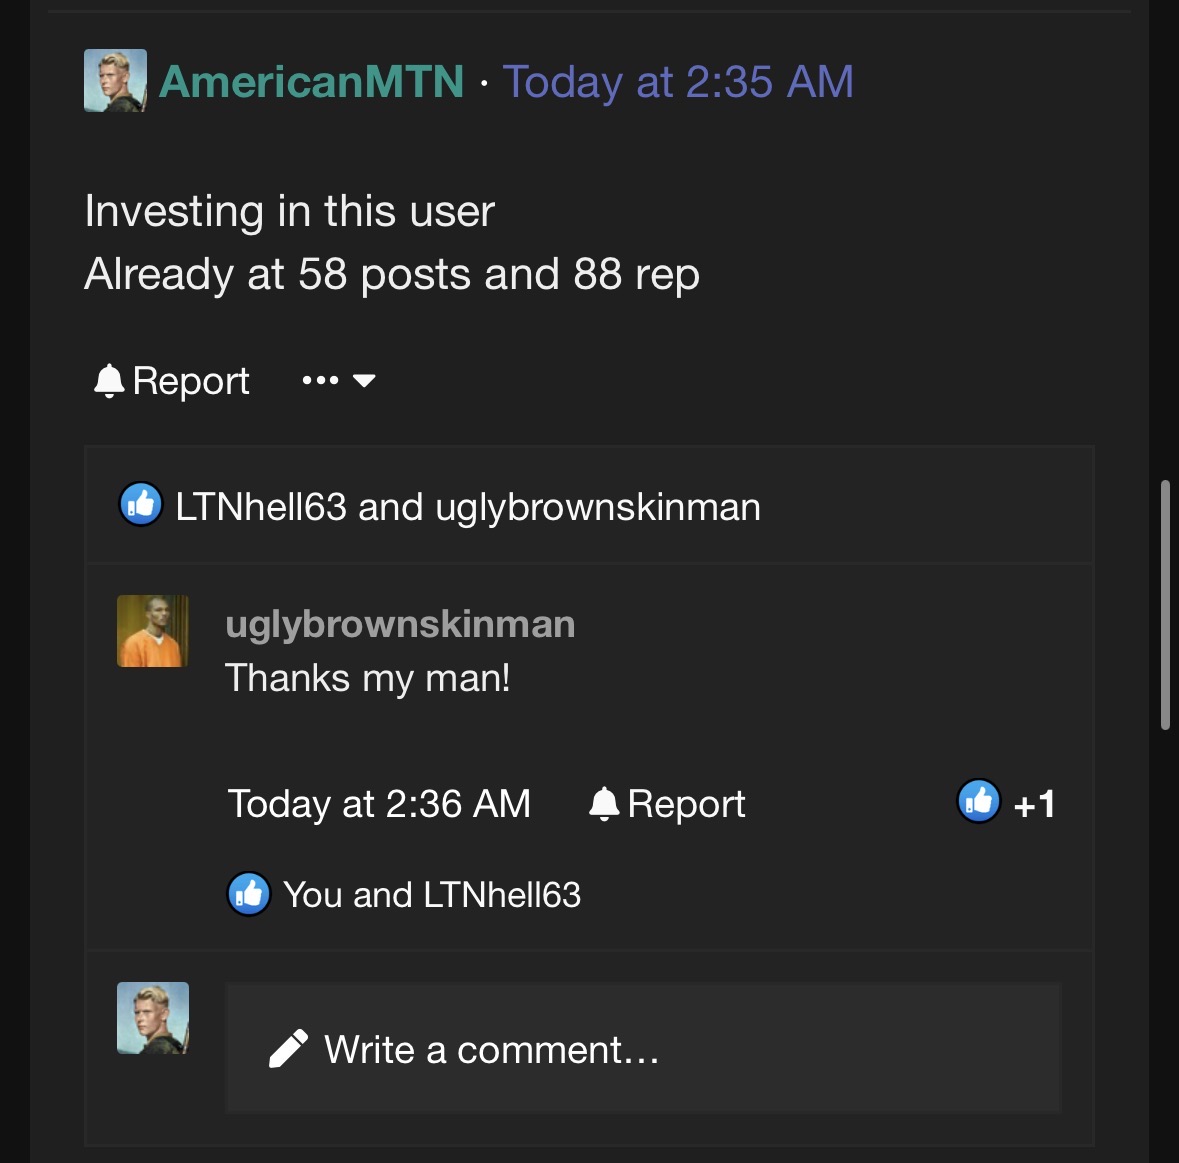Click your avatar beside the comment box
Image resolution: width=1179 pixels, height=1163 pixels.
coord(153,1018)
